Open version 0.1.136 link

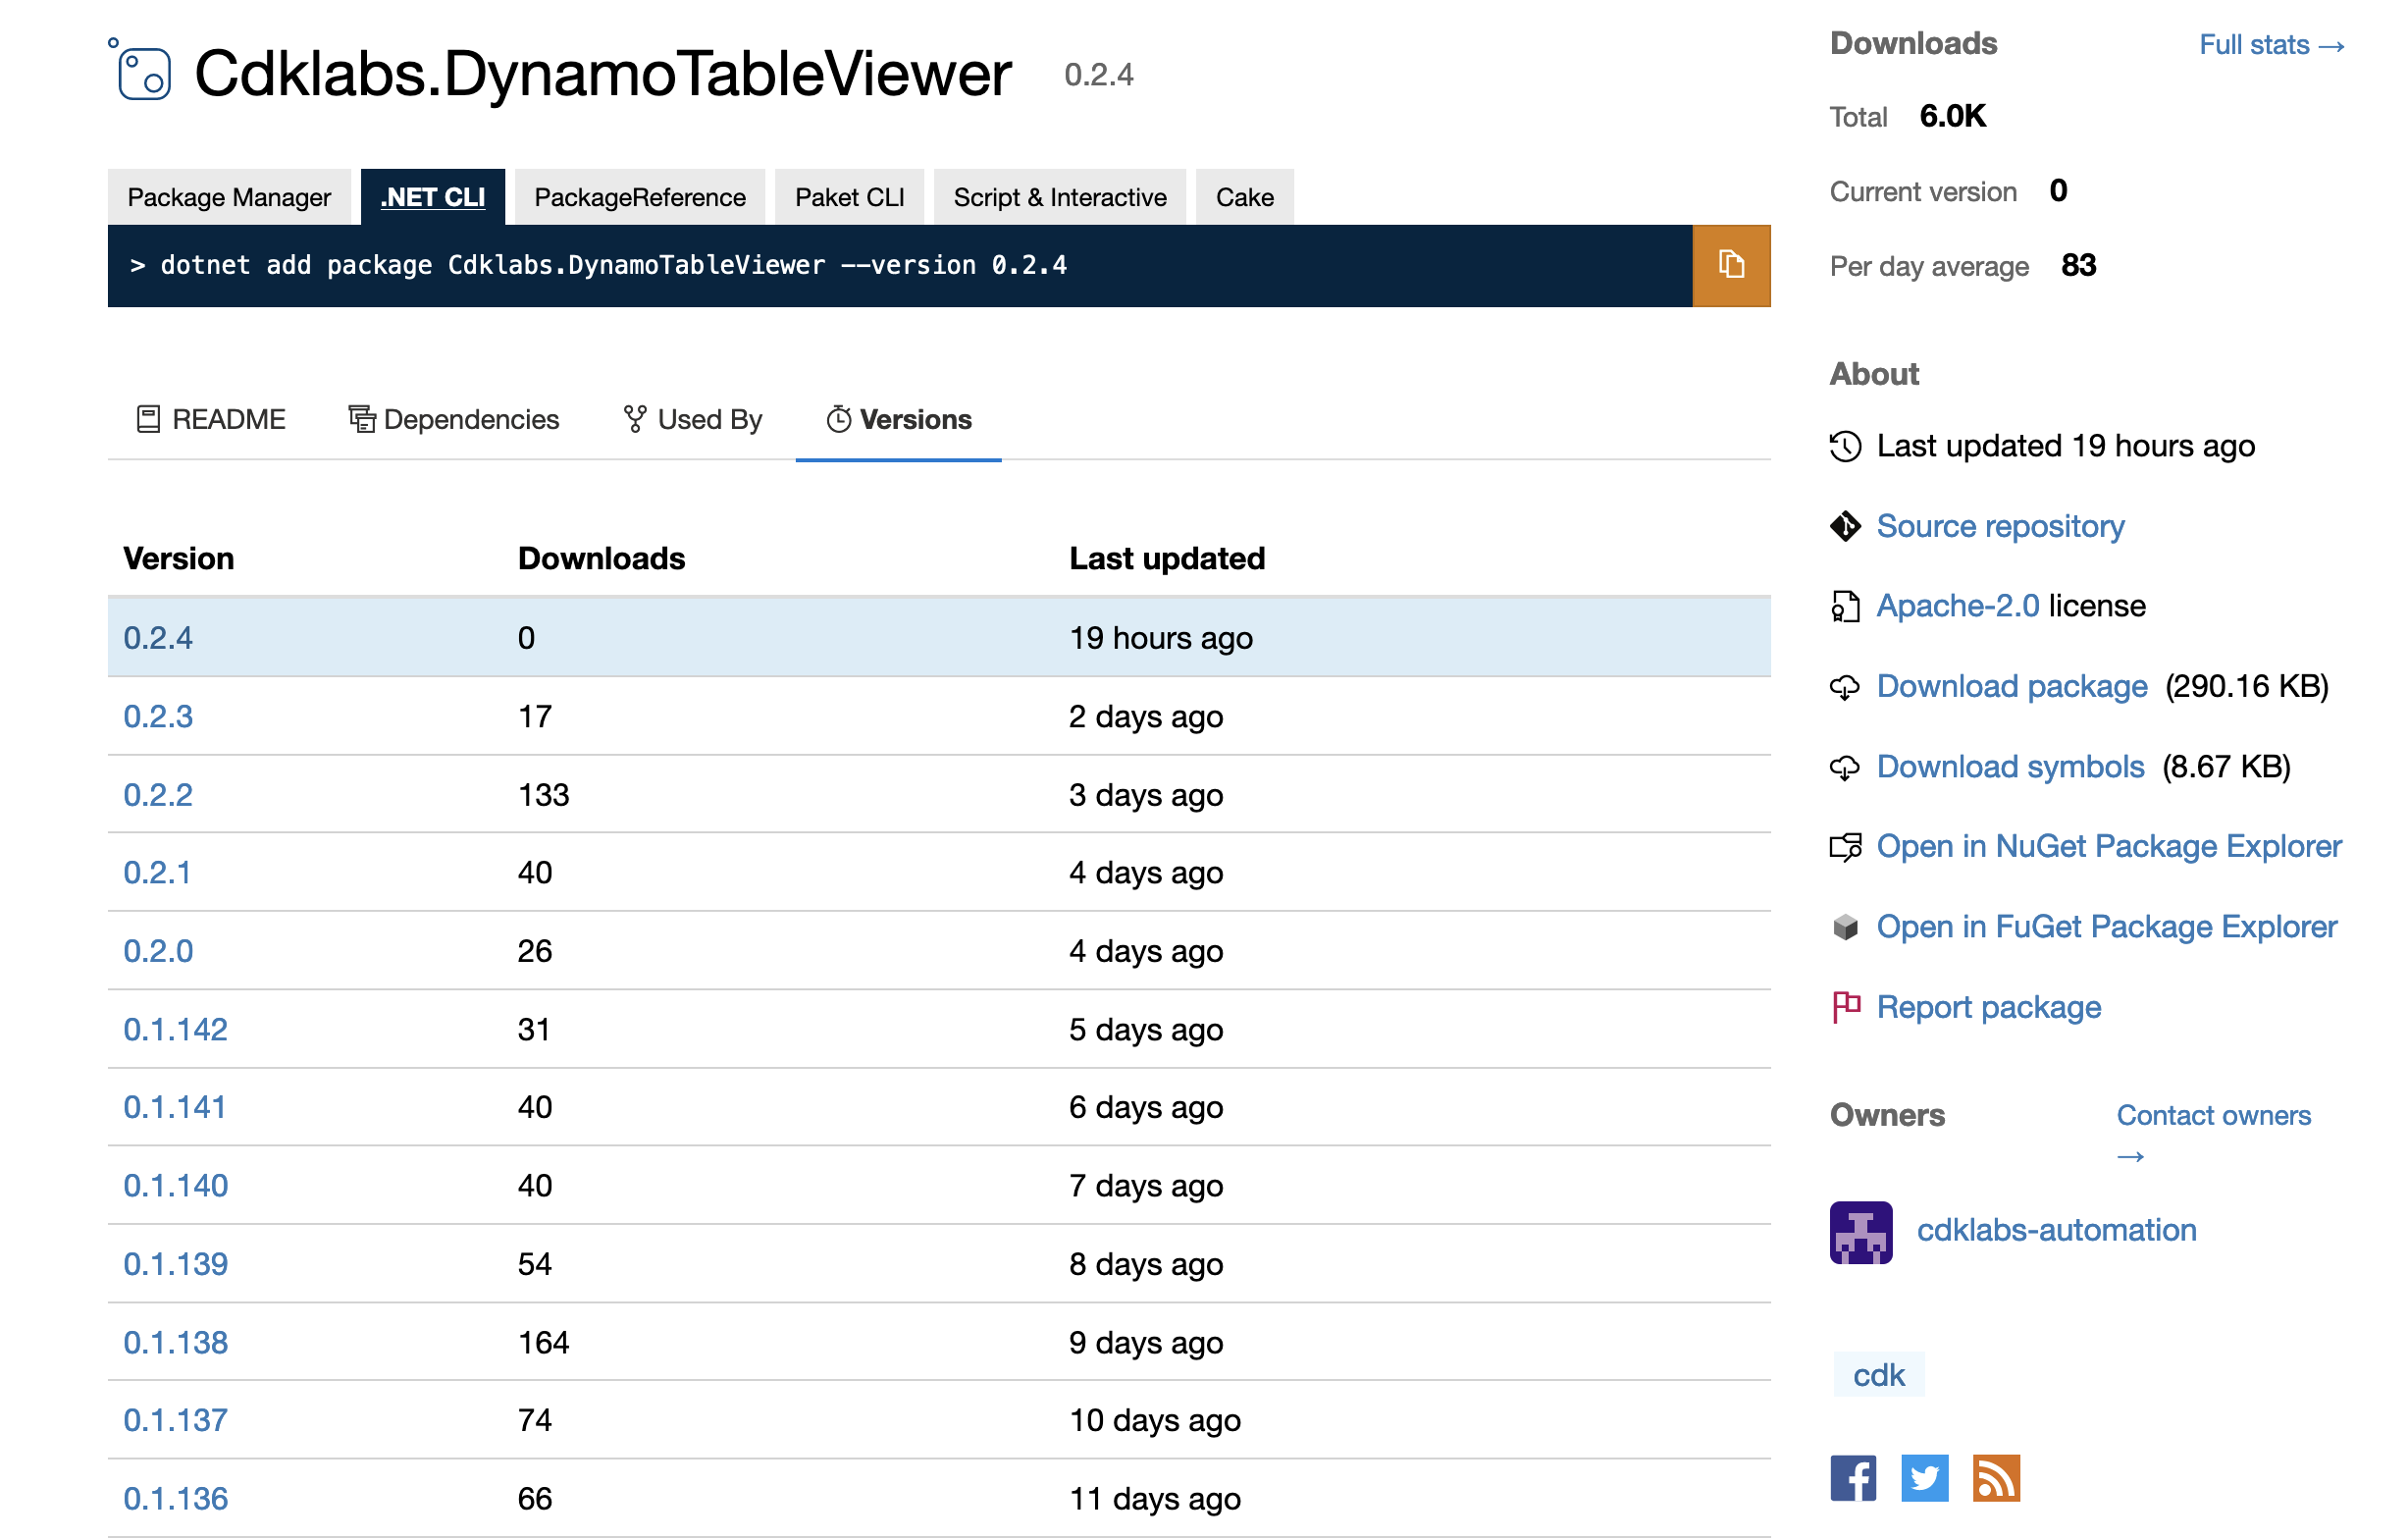pyautogui.click(x=175, y=1498)
